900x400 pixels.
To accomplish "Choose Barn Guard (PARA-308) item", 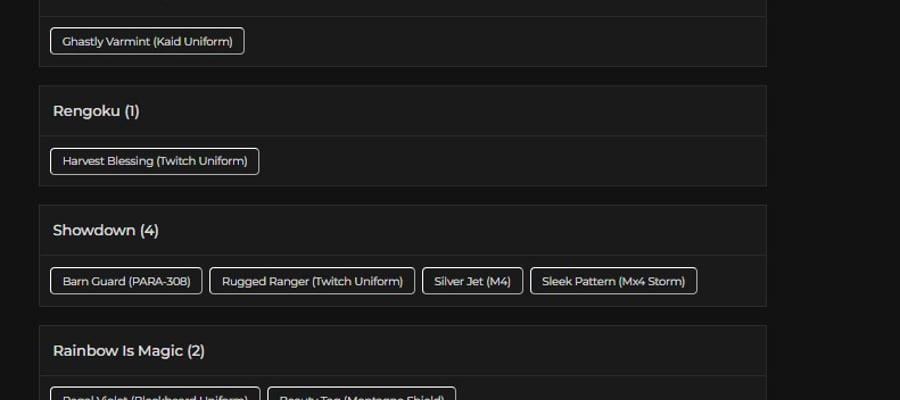I will click(126, 281).
